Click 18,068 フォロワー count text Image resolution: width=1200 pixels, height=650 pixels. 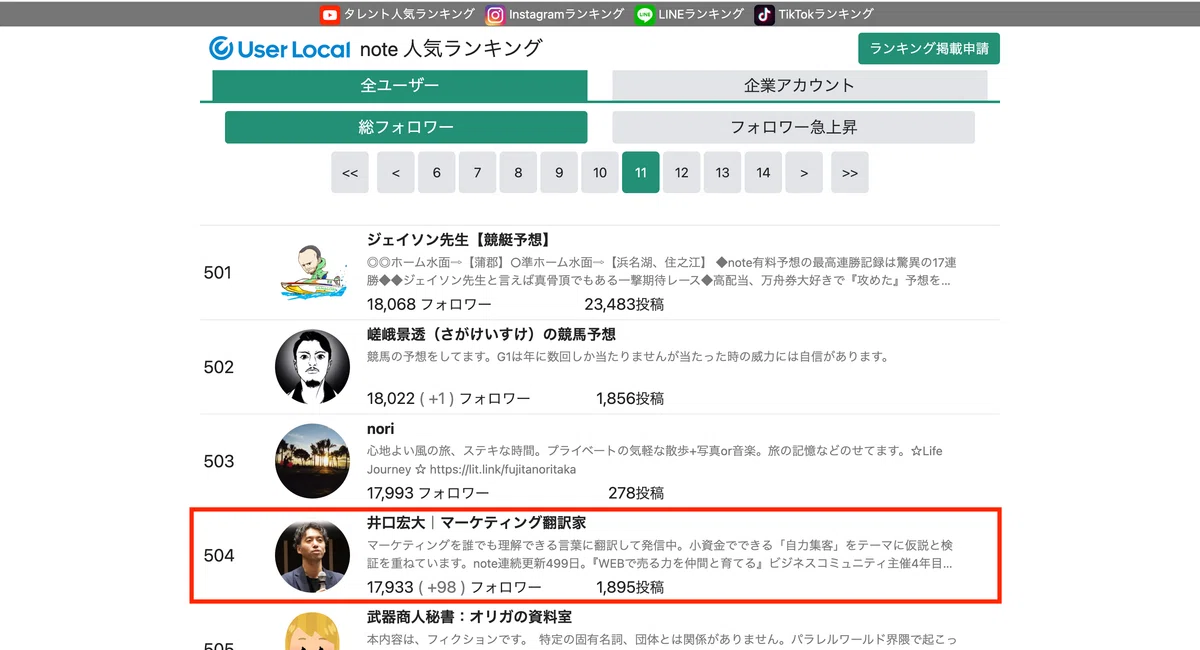[429, 304]
